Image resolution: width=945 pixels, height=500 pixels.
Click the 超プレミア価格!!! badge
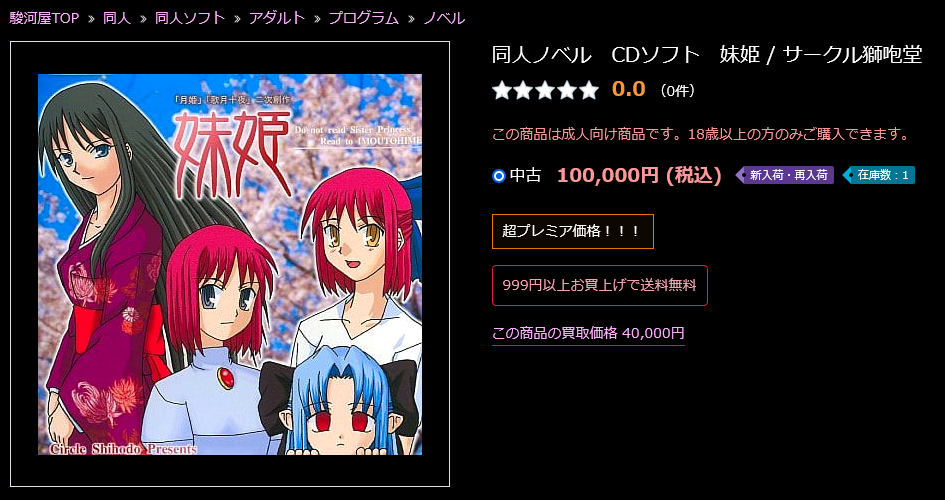pyautogui.click(x=573, y=231)
